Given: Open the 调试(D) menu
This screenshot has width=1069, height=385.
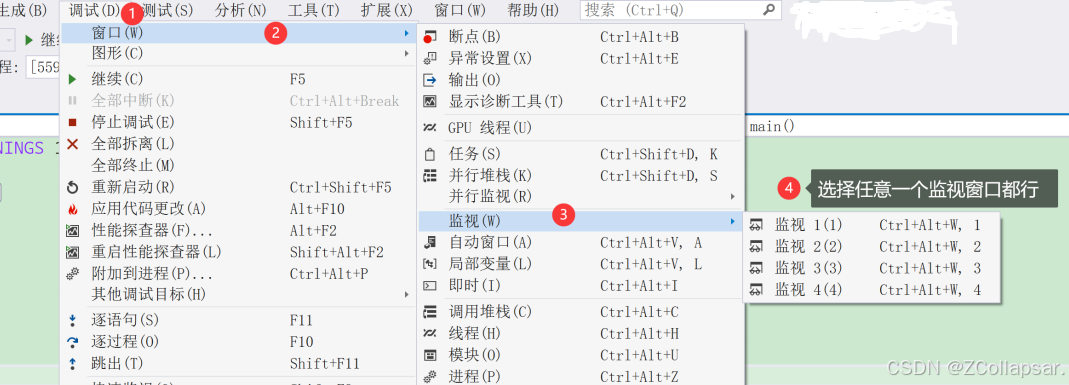Looking at the screenshot, I should point(94,10).
